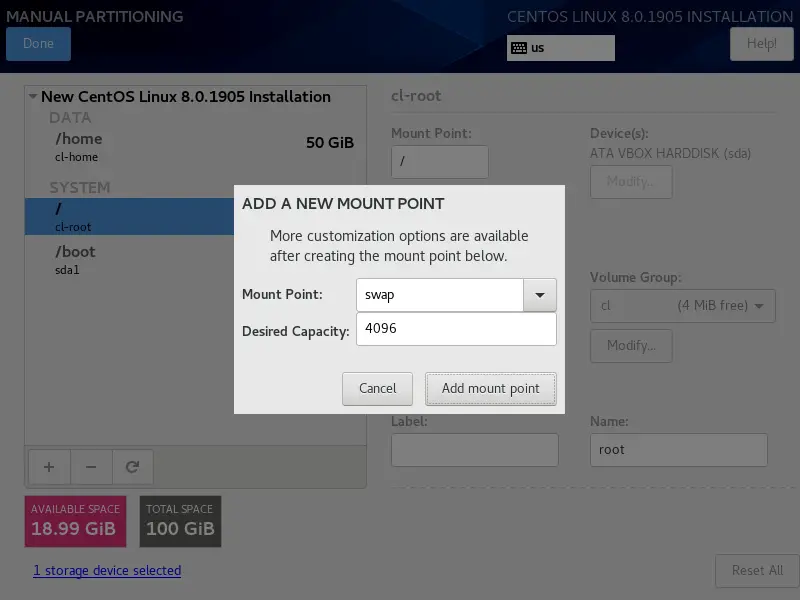
Task: Cancel the new mount point dialog
Action: [377, 388]
